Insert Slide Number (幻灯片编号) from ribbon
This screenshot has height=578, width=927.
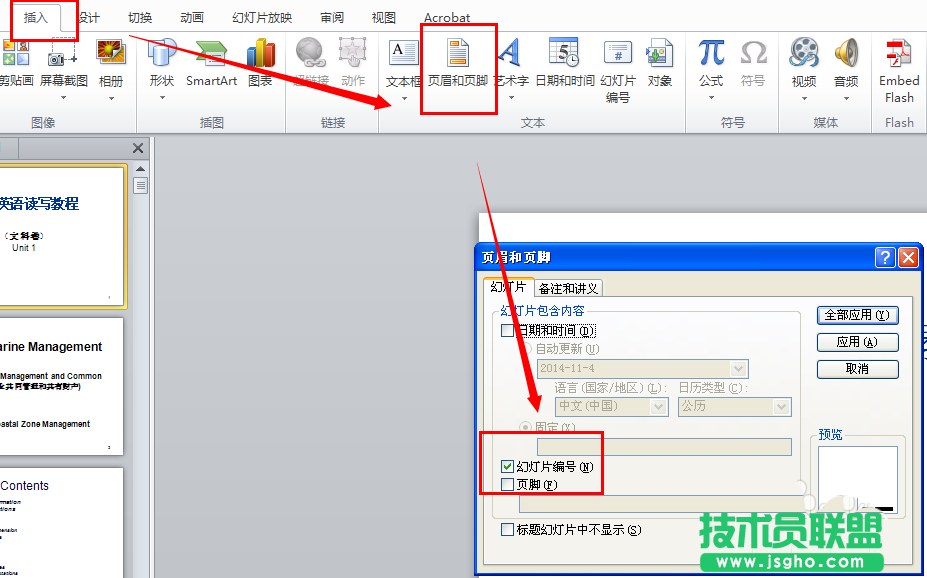click(x=618, y=52)
